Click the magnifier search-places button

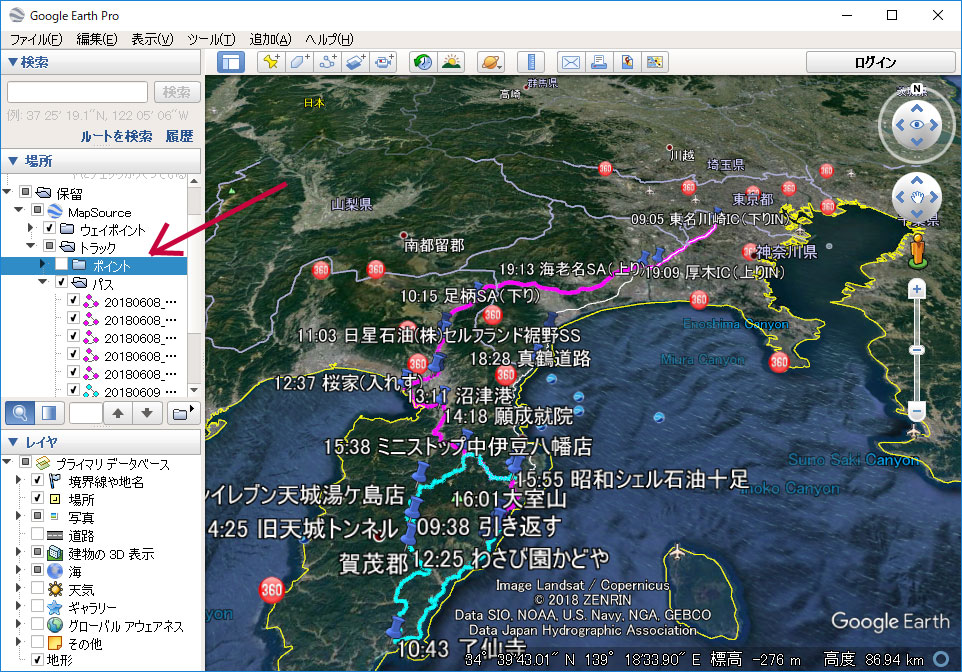click(20, 413)
